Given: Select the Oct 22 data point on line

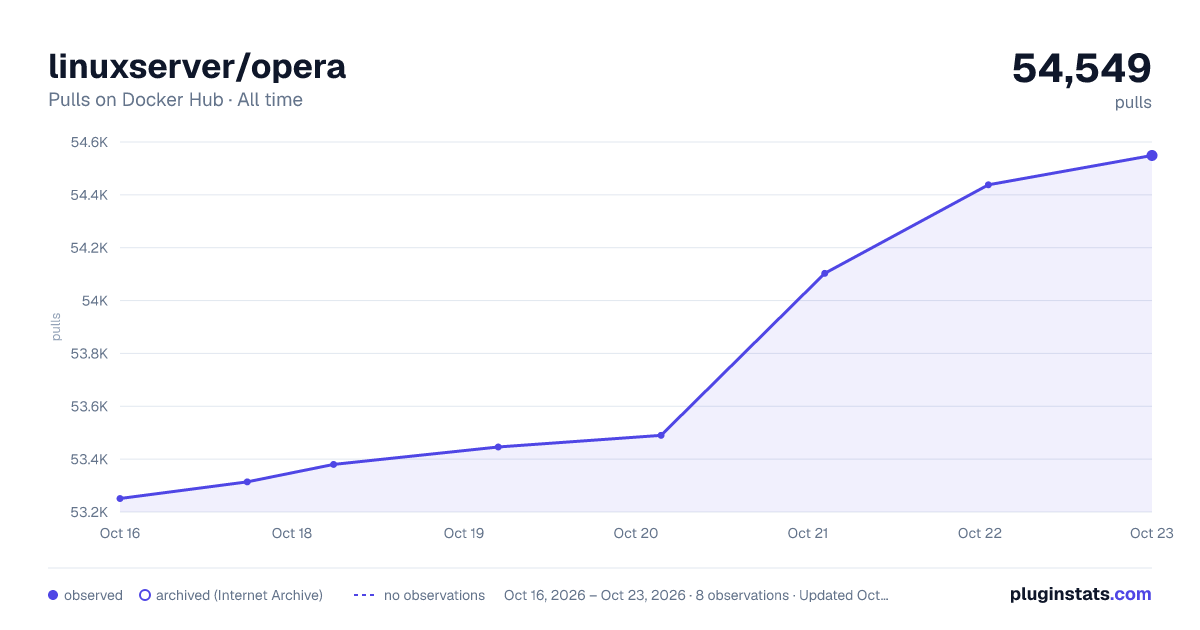Looking at the screenshot, I should (x=988, y=185).
